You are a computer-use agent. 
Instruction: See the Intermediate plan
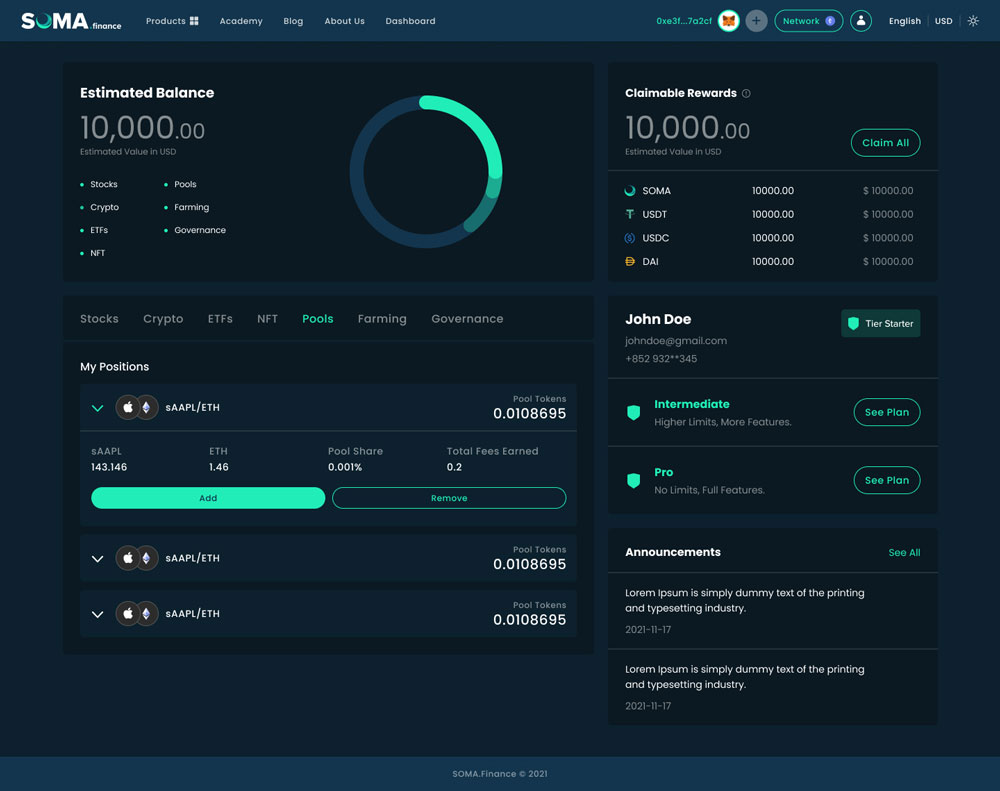[886, 412]
